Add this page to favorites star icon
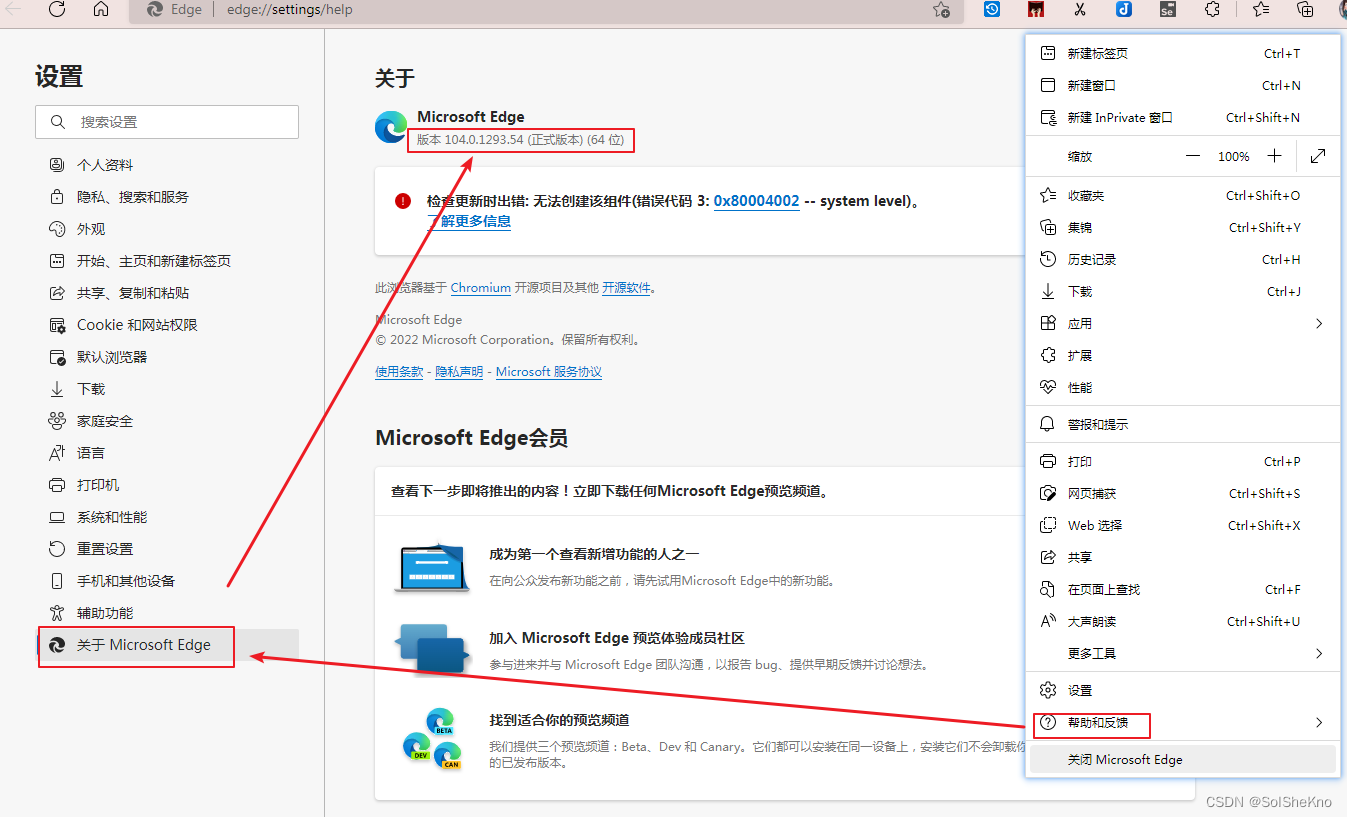The height and width of the screenshot is (817, 1347). tap(941, 9)
